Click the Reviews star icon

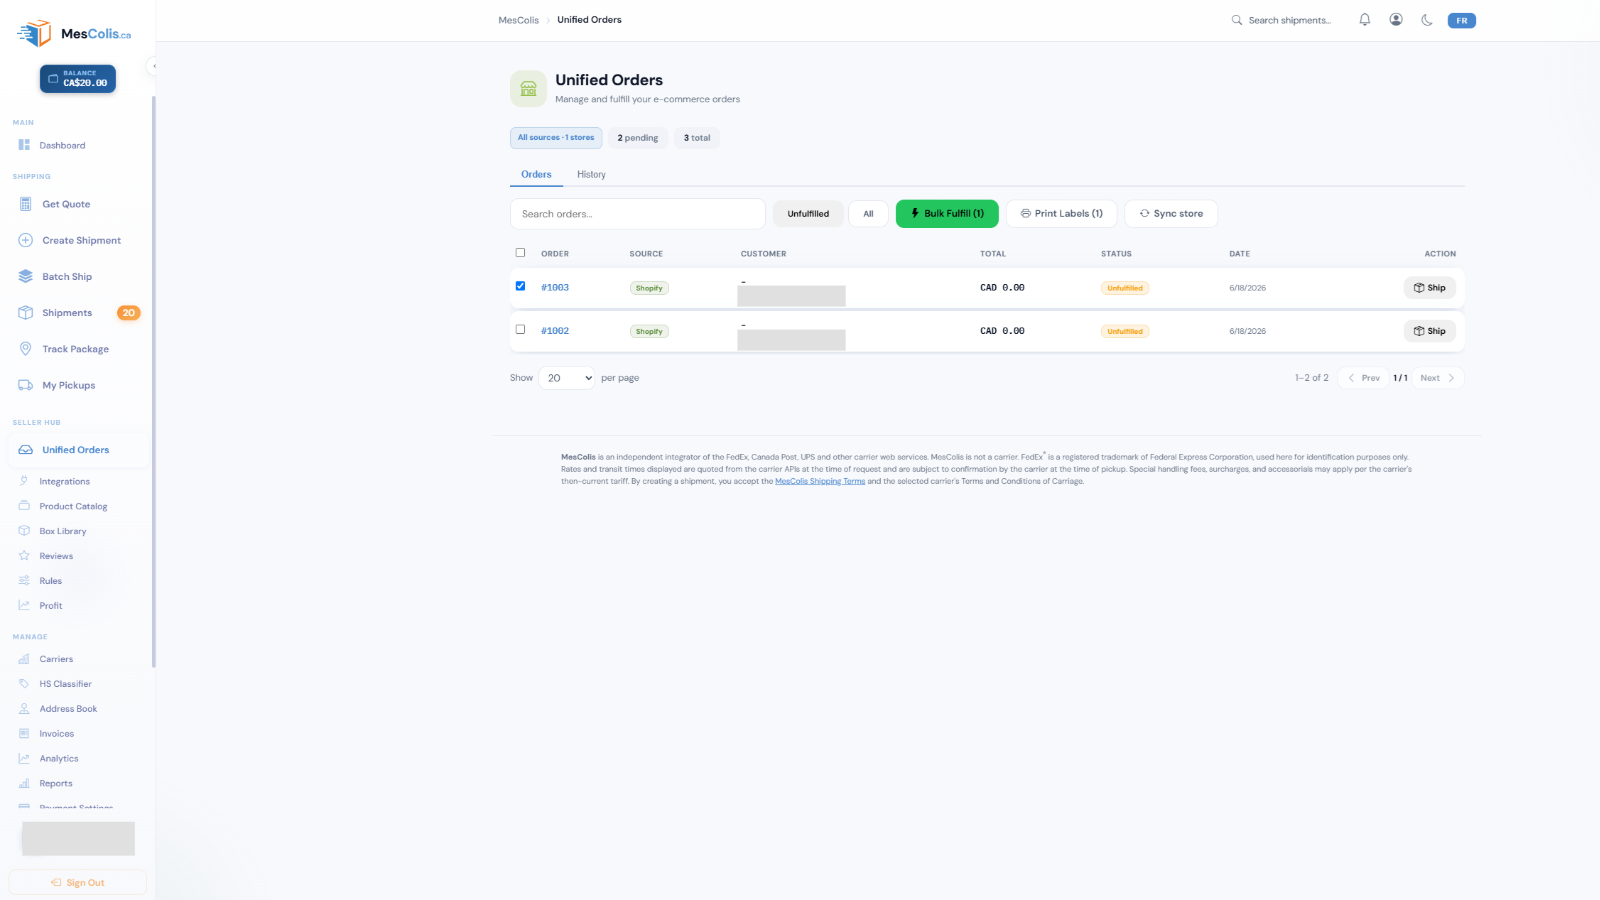tap(24, 556)
